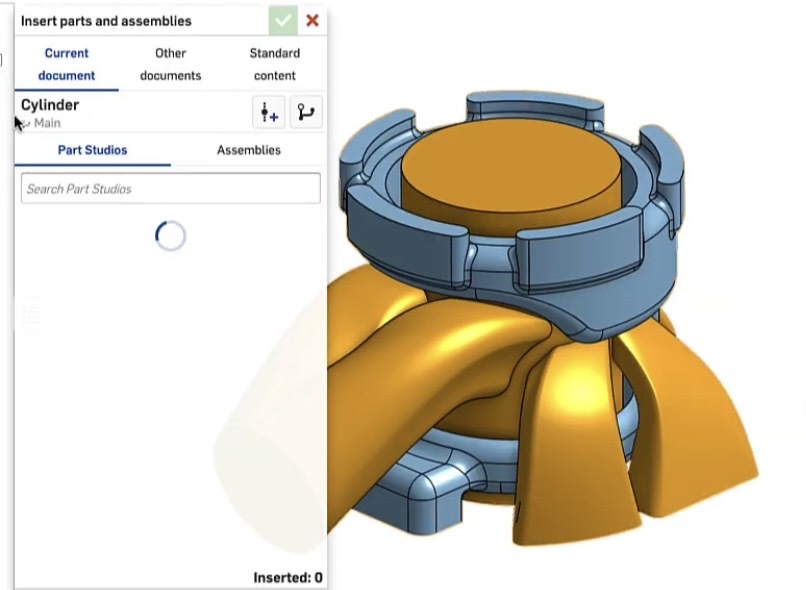Switch to the Current document tab
This screenshot has width=806, height=590.
click(x=67, y=64)
